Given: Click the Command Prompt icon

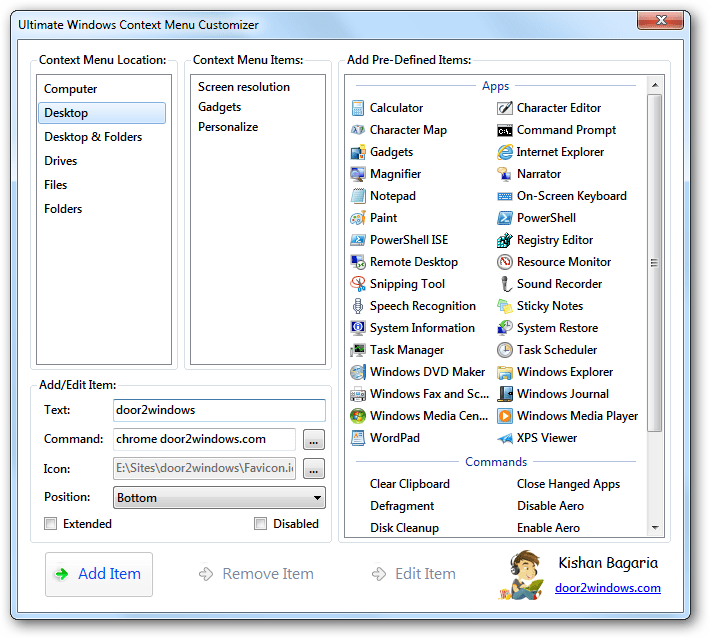Looking at the screenshot, I should pyautogui.click(x=505, y=131).
